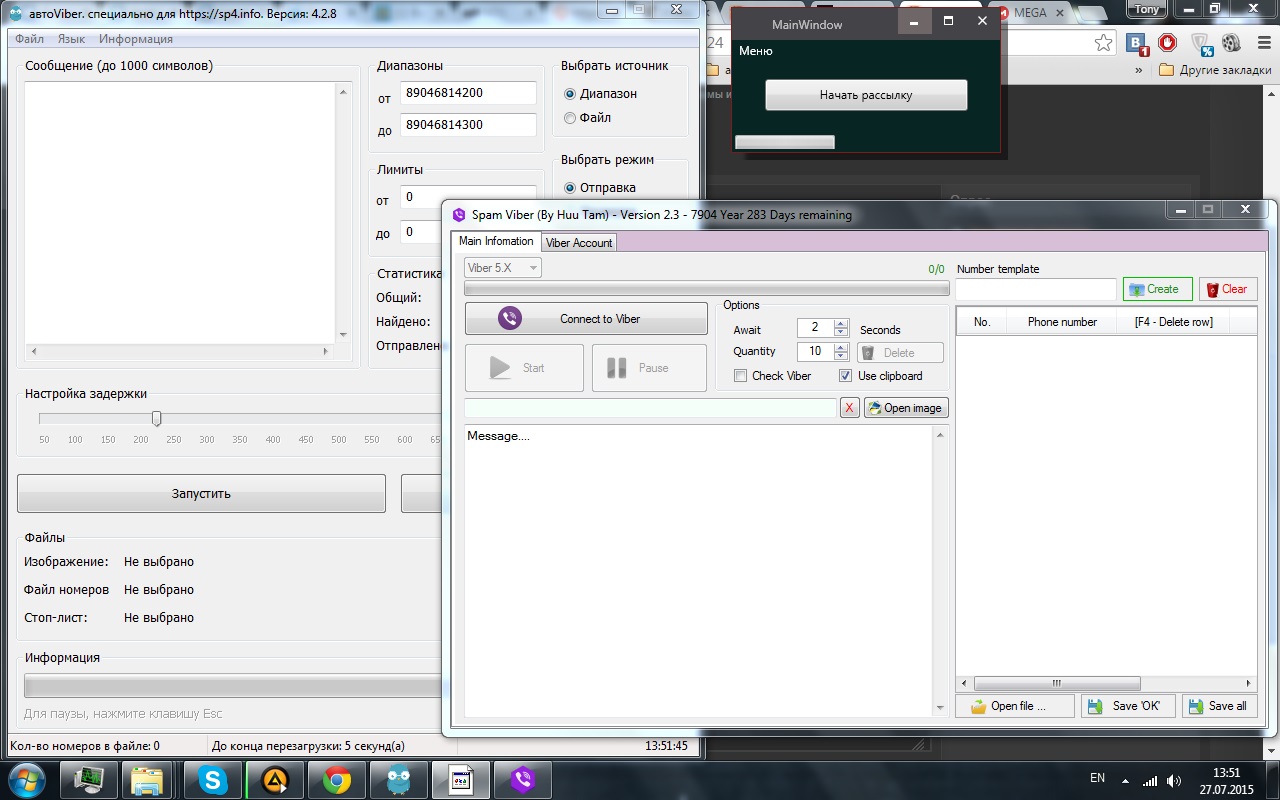The image size is (1280, 800).
Task: Open the Язык menu
Action: coord(71,39)
